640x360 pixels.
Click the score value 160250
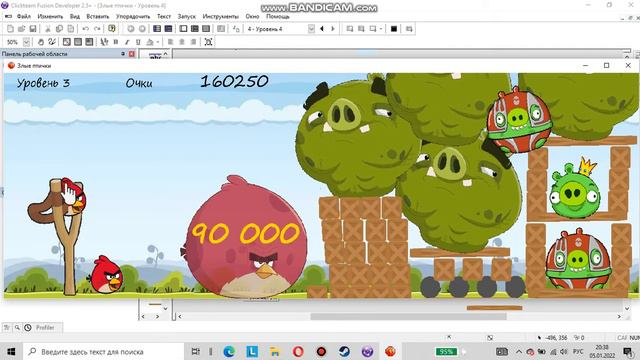tap(235, 81)
